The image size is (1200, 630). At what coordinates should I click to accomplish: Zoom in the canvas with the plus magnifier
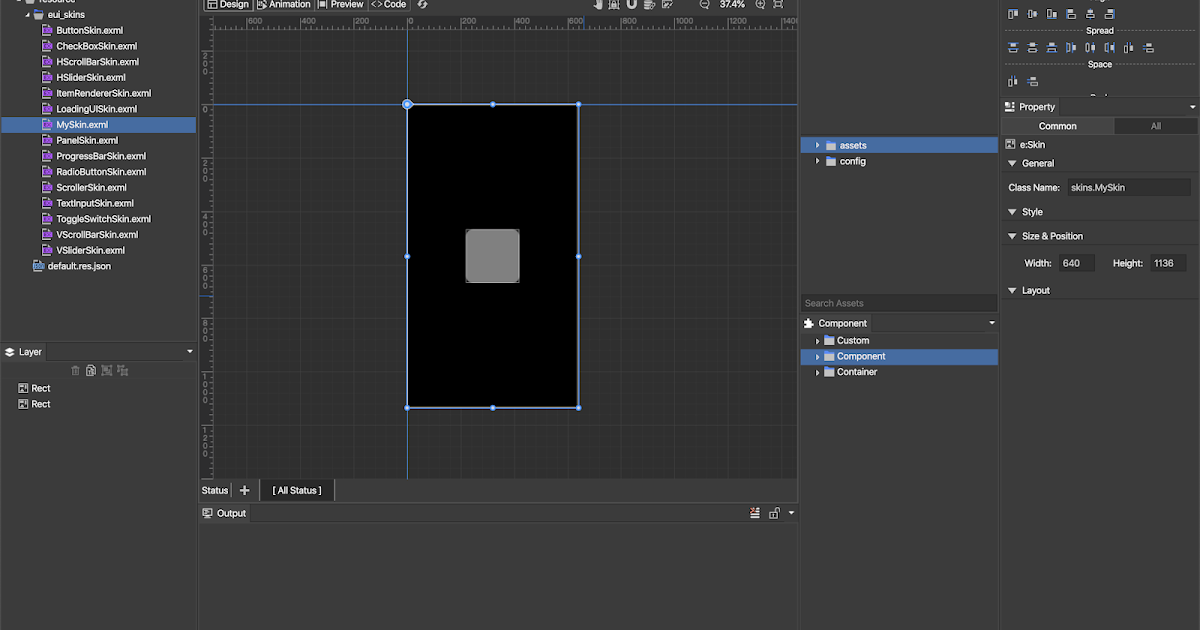point(760,5)
